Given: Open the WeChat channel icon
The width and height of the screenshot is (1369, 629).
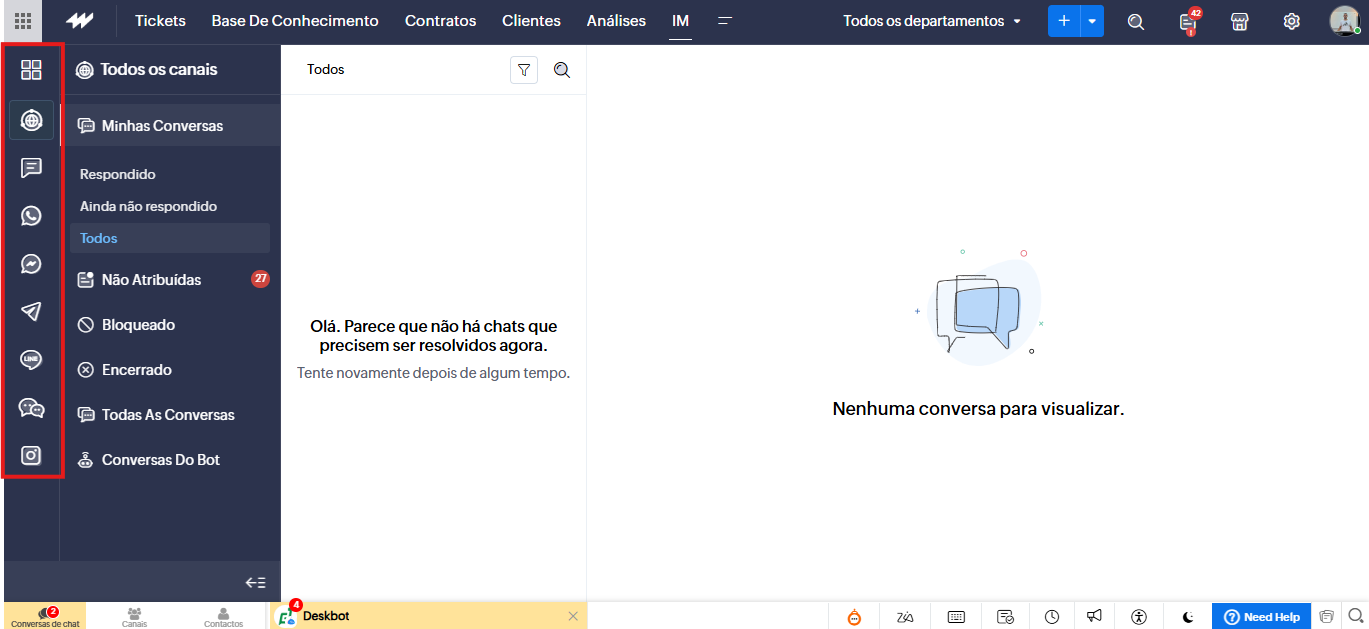Looking at the screenshot, I should [31, 407].
